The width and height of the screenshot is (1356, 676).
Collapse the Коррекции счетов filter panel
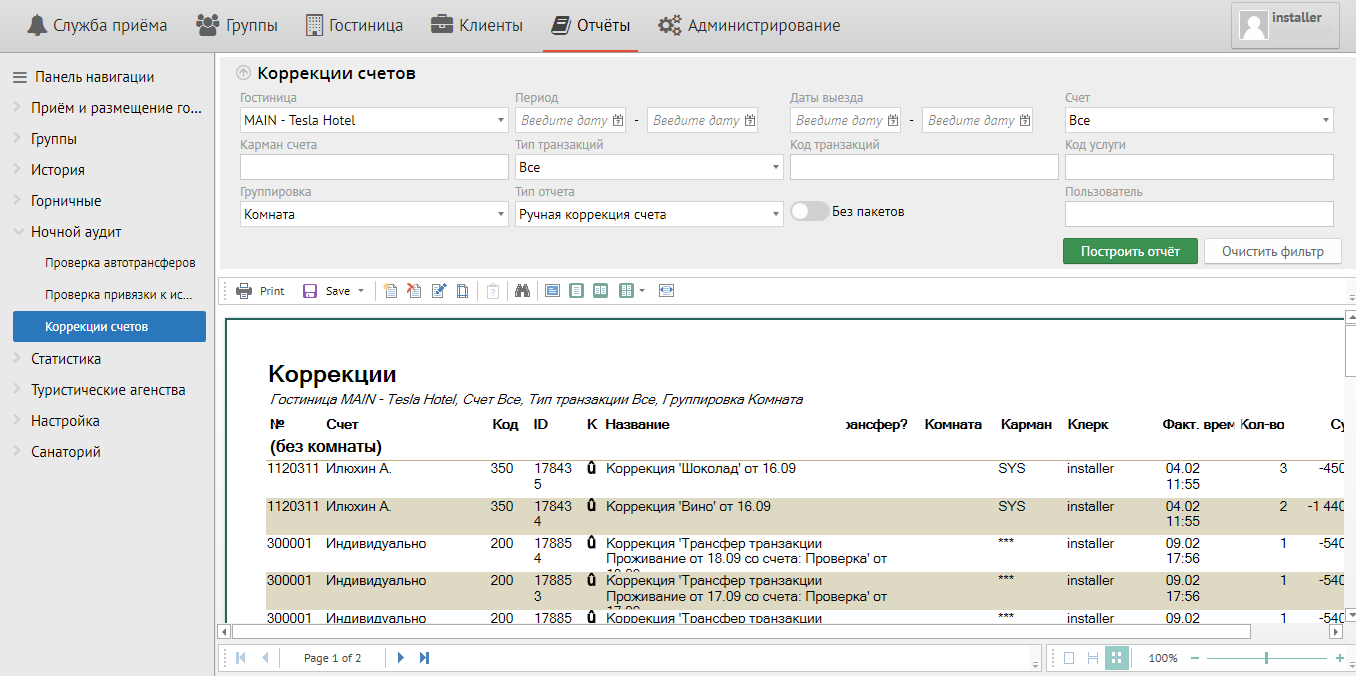243,73
